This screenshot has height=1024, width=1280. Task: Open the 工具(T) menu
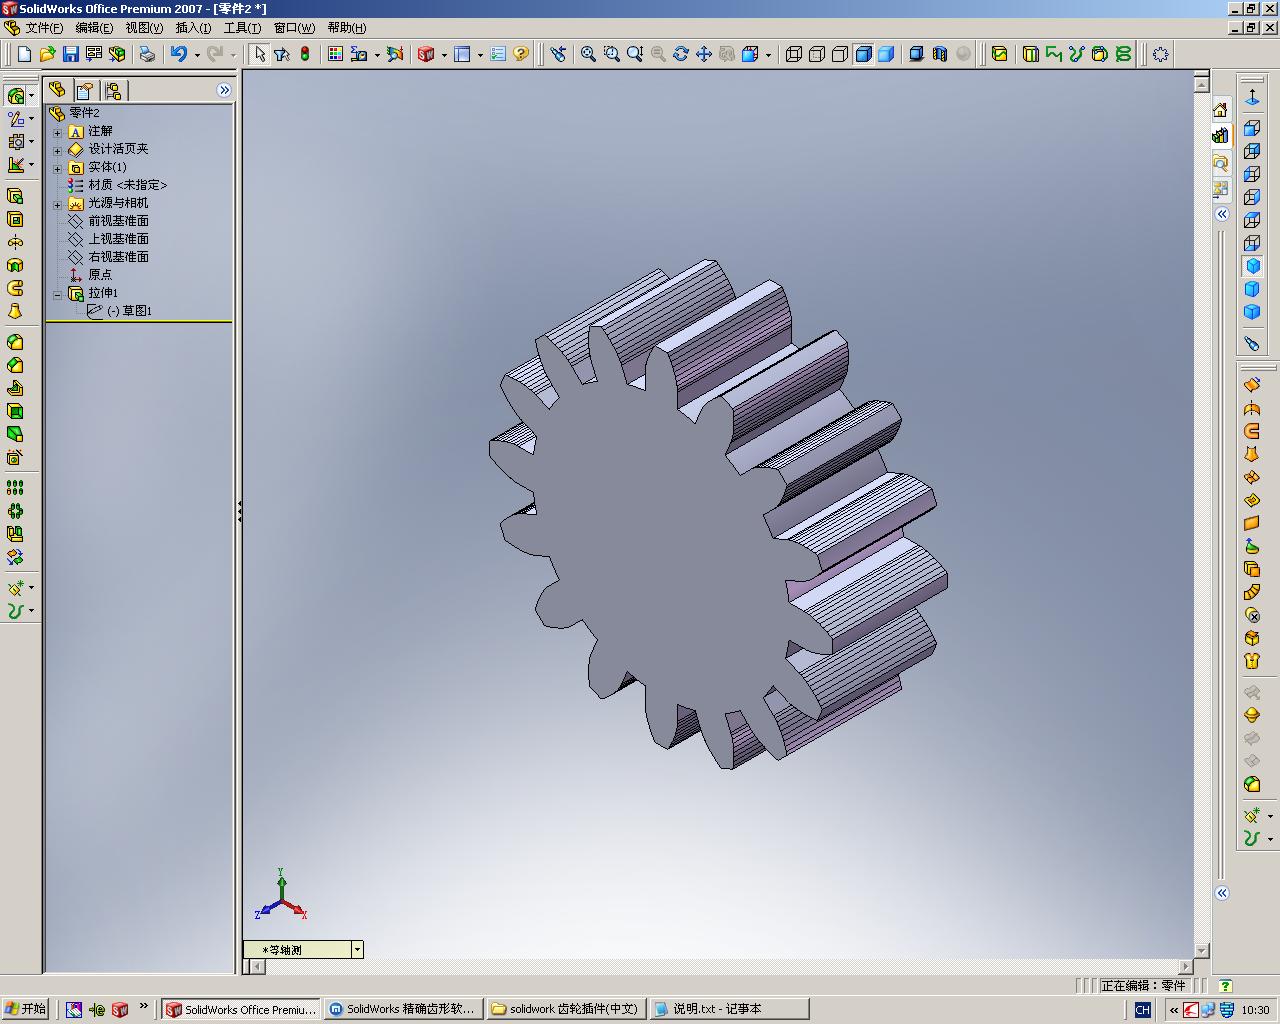[x=242, y=28]
